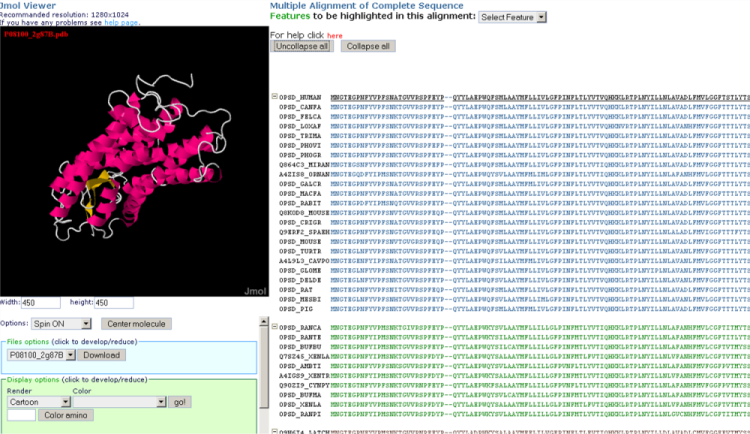Collapse the OPSD_RANCA sequence group
This screenshot has height=434, width=750.
coord(275,326)
